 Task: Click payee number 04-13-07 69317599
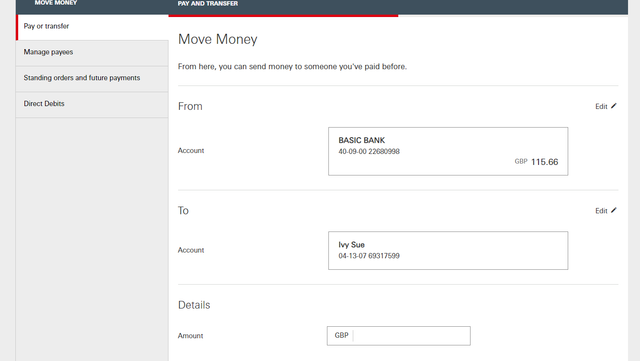tap(369, 256)
